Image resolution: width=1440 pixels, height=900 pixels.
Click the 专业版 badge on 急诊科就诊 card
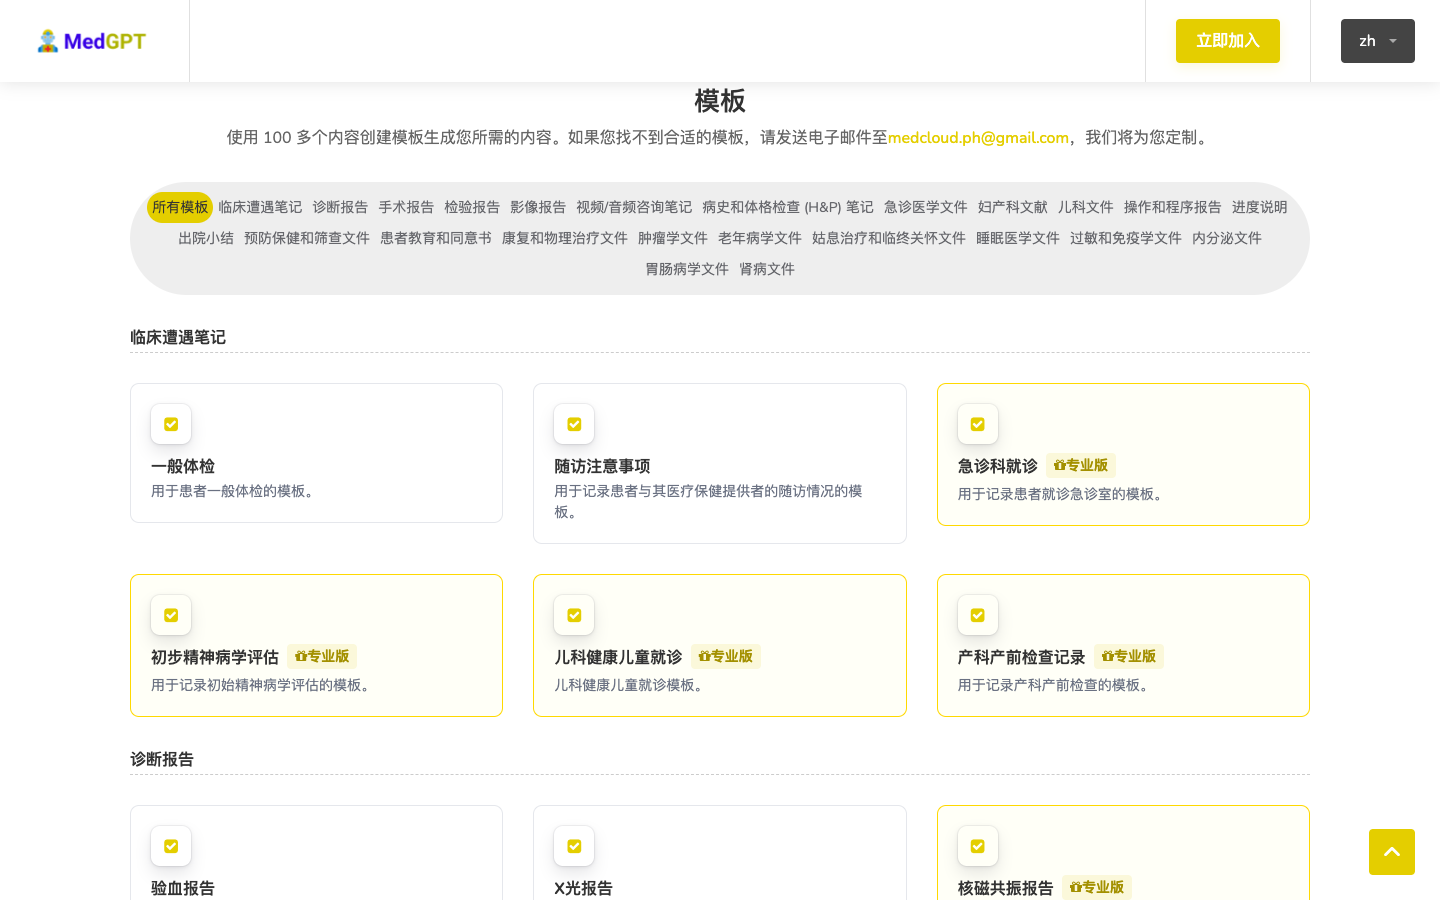tap(1080, 465)
